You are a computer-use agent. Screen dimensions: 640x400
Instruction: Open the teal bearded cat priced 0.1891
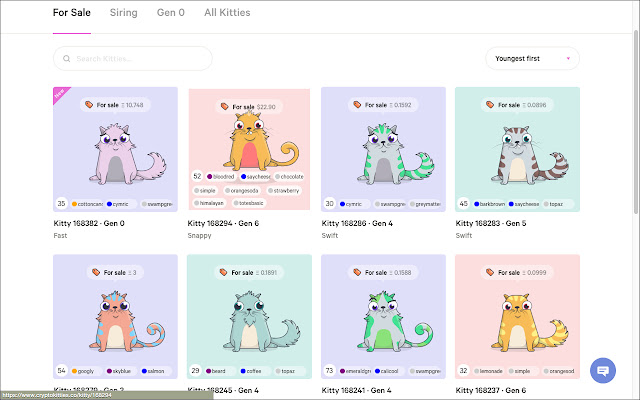pyautogui.click(x=249, y=316)
